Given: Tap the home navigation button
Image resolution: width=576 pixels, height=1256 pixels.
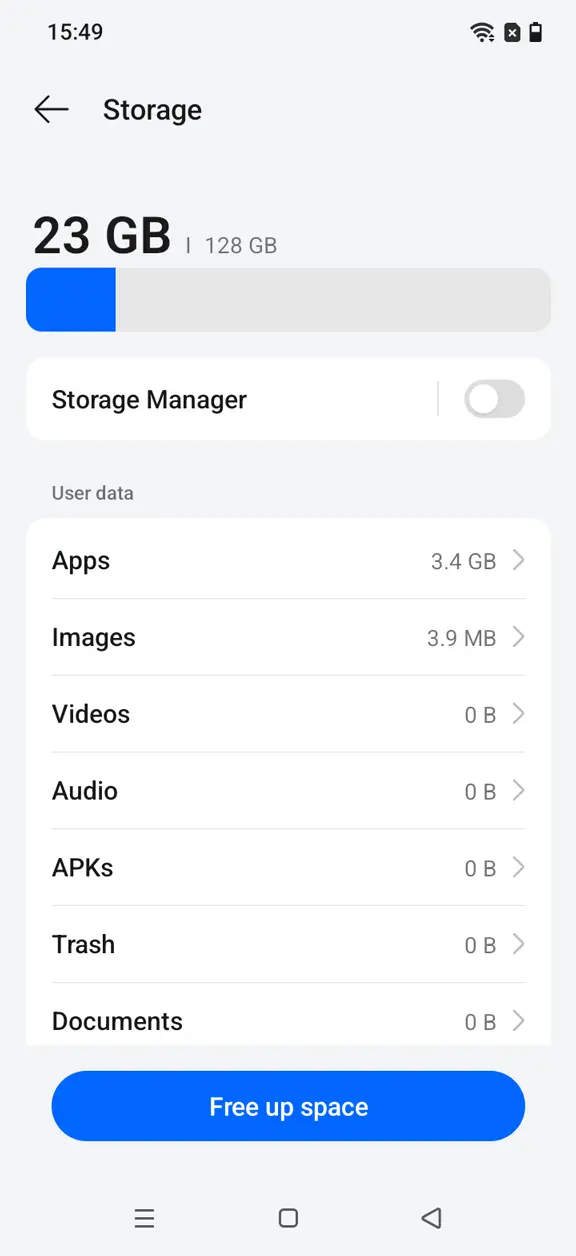Looking at the screenshot, I should [x=288, y=1218].
